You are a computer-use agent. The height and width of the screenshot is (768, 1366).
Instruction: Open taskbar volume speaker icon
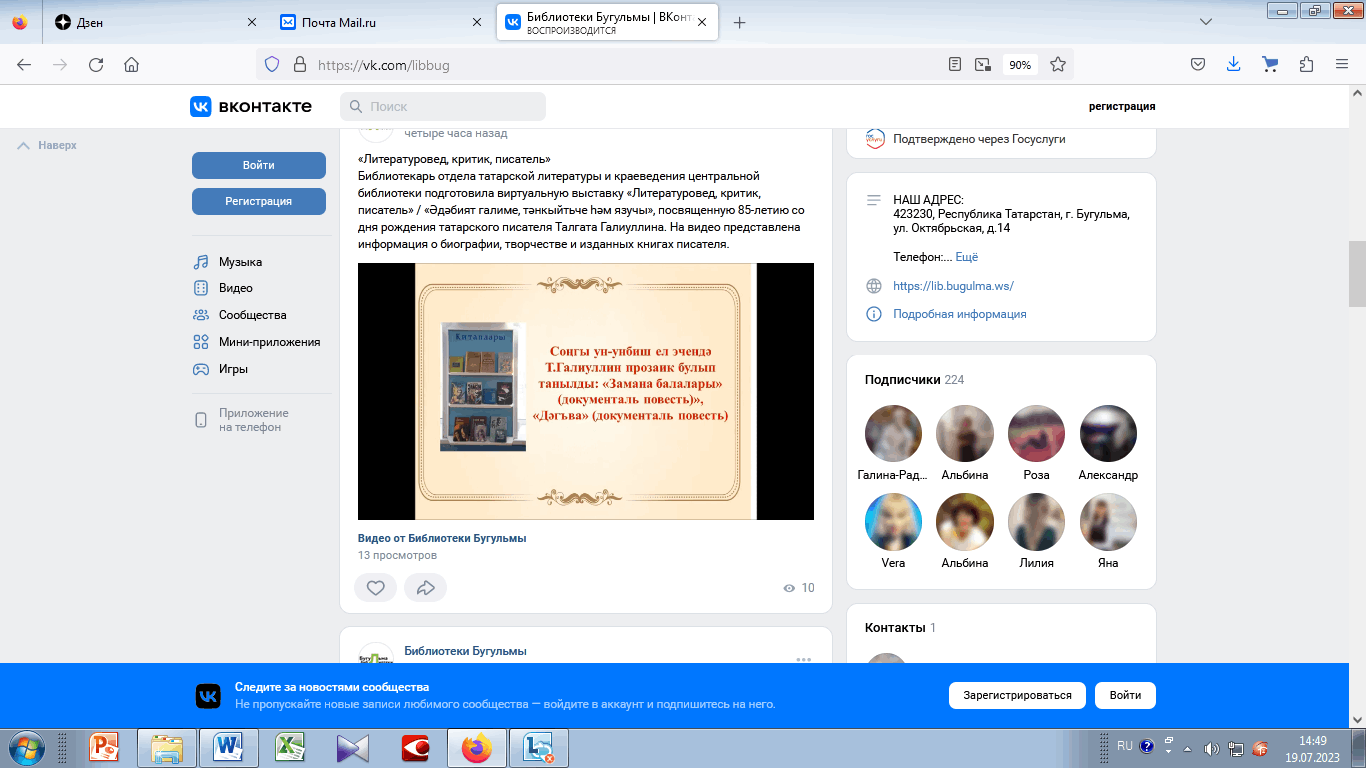(1211, 748)
